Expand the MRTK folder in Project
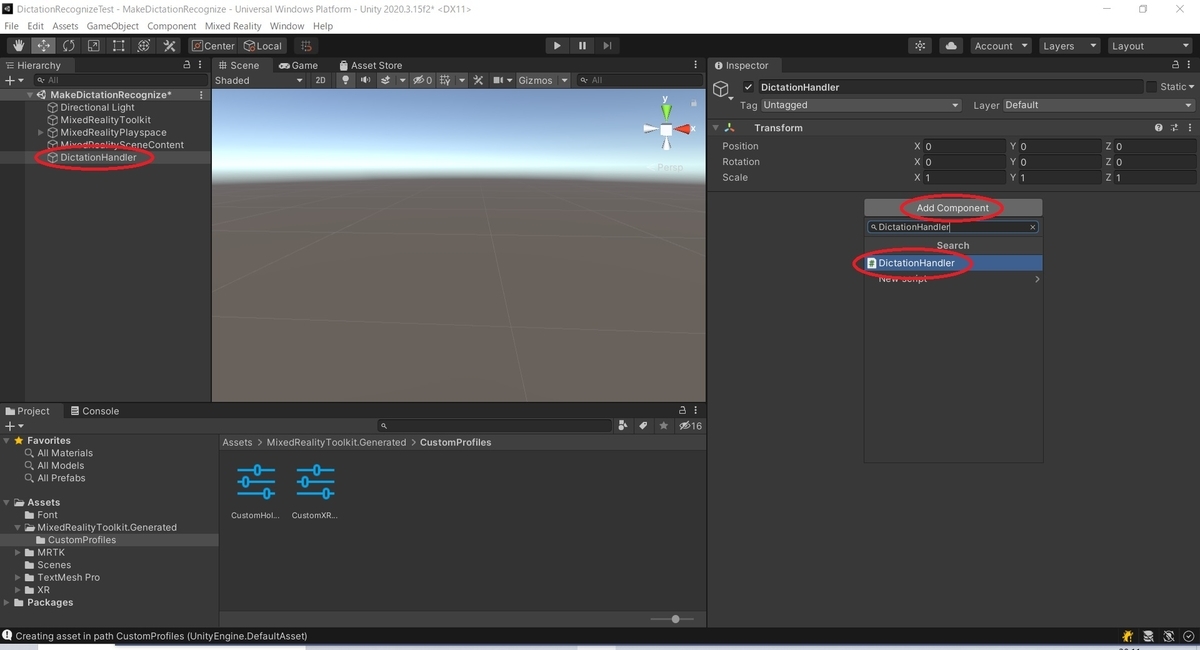Image resolution: width=1200 pixels, height=650 pixels. coord(18,552)
